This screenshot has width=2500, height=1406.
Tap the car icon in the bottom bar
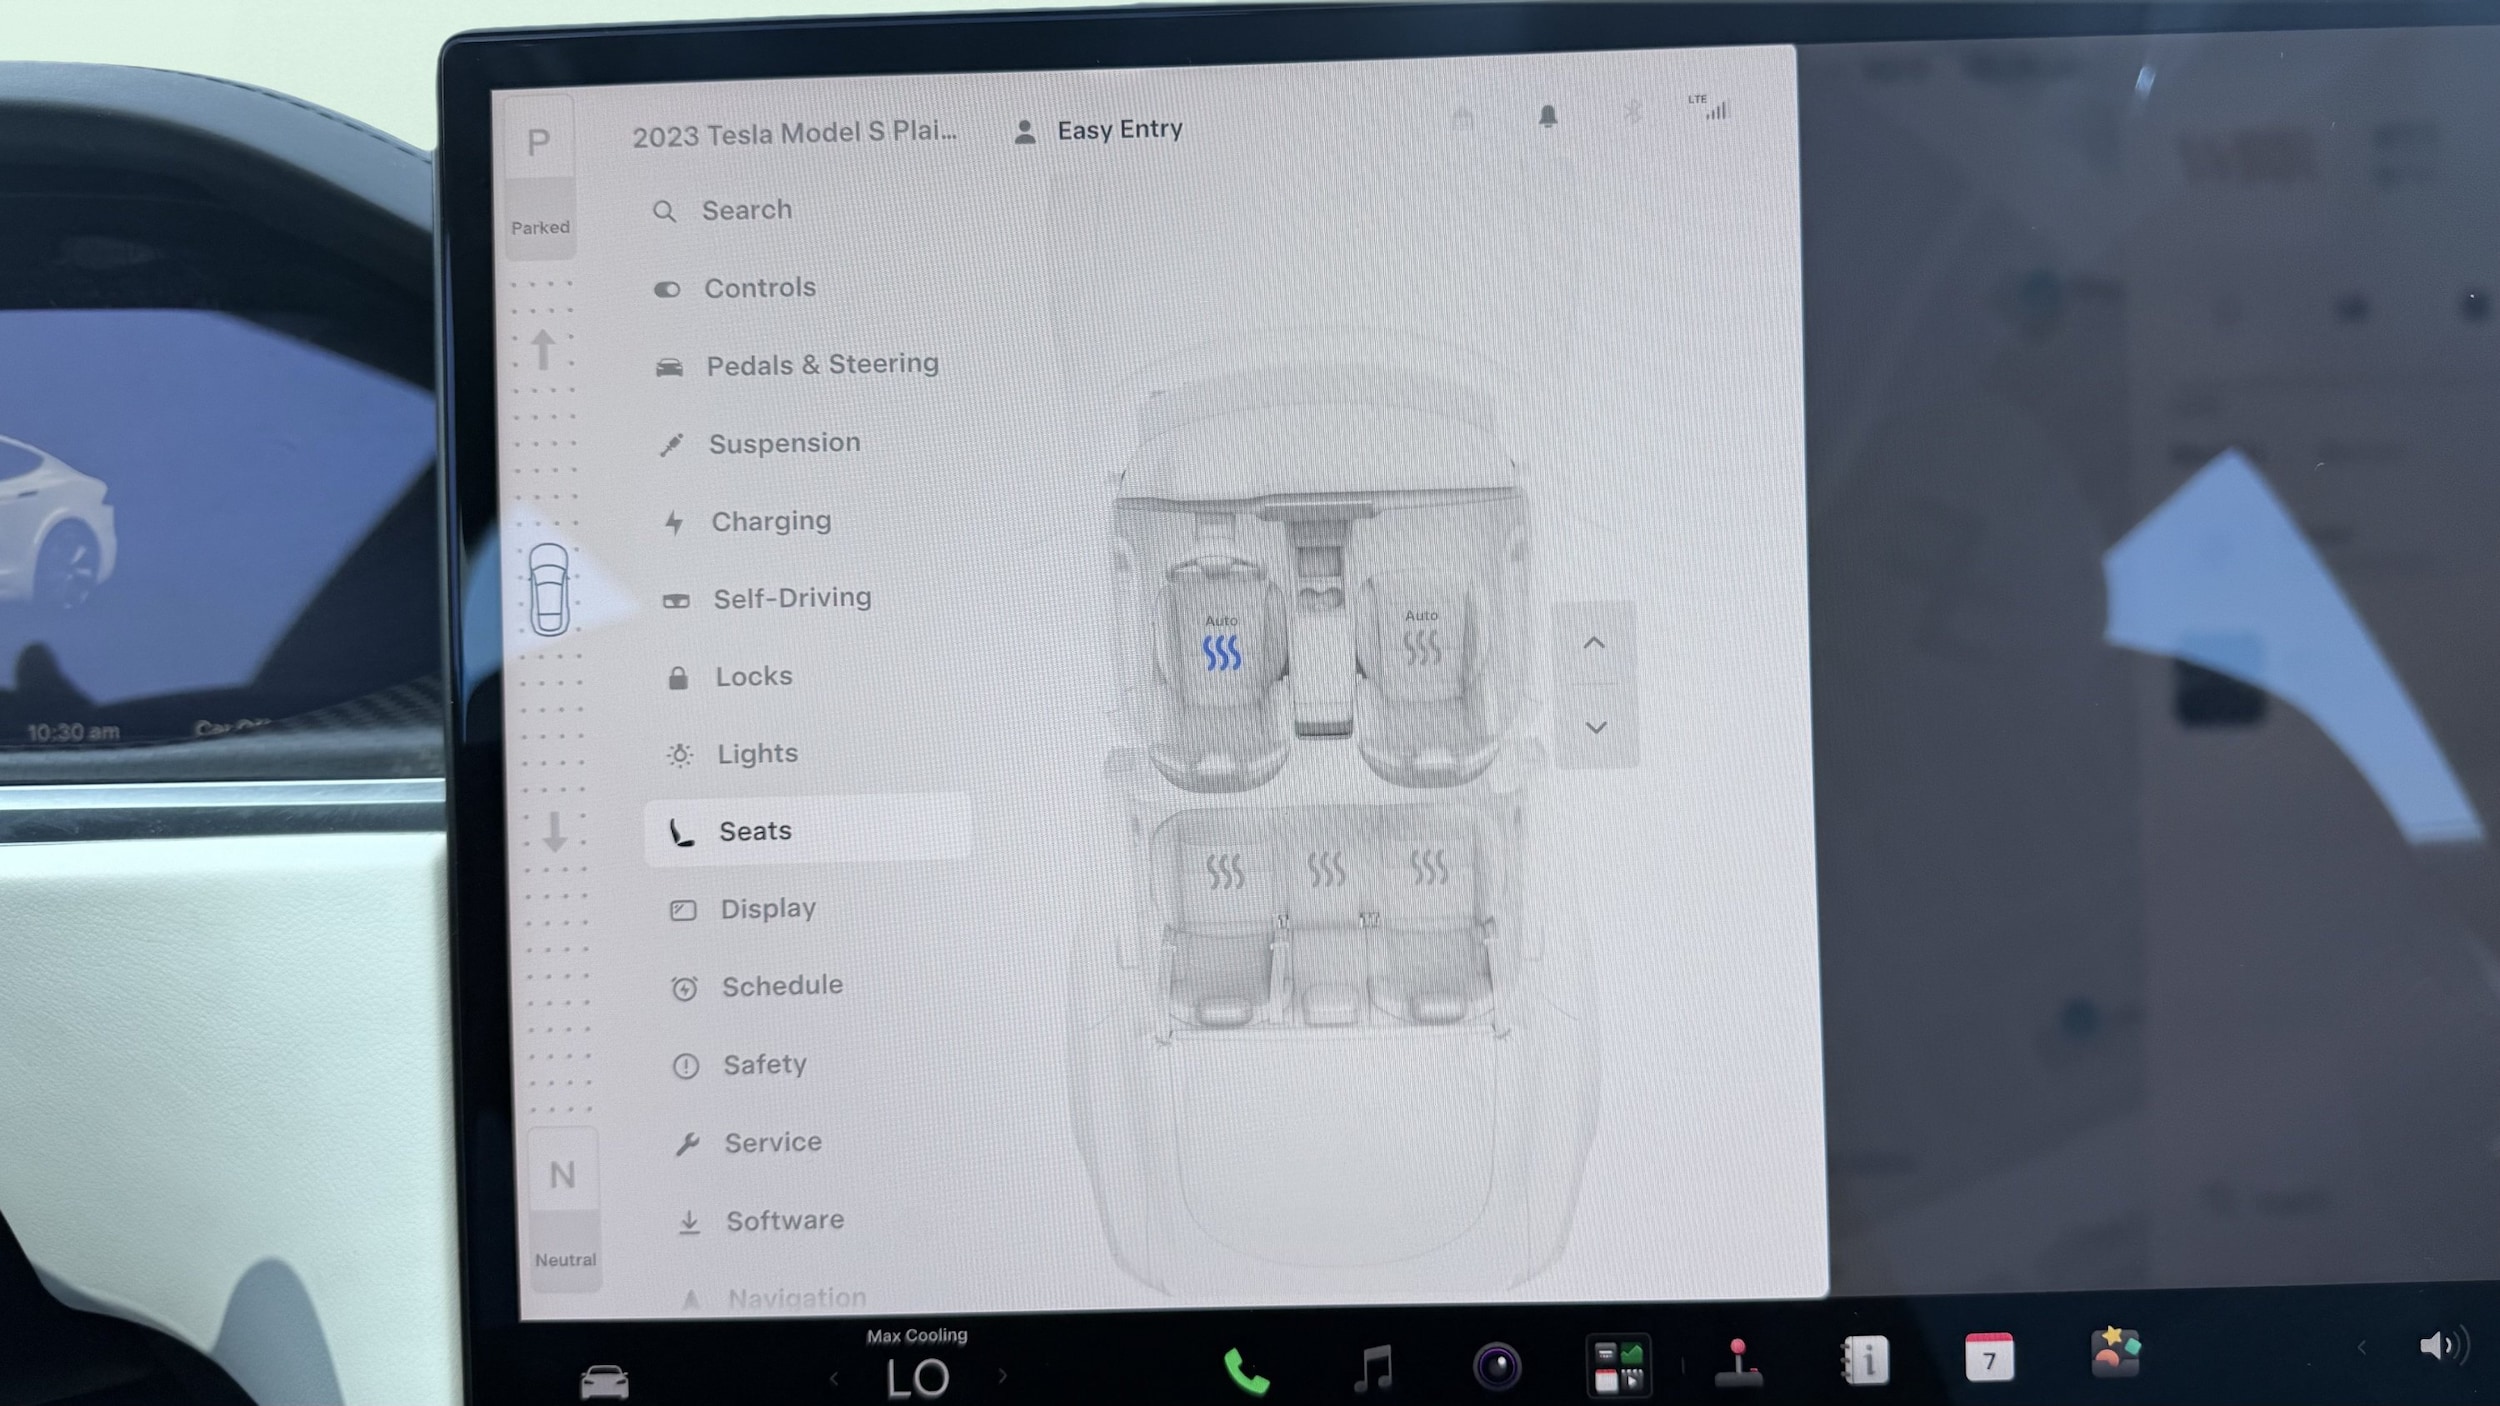[x=605, y=1381]
